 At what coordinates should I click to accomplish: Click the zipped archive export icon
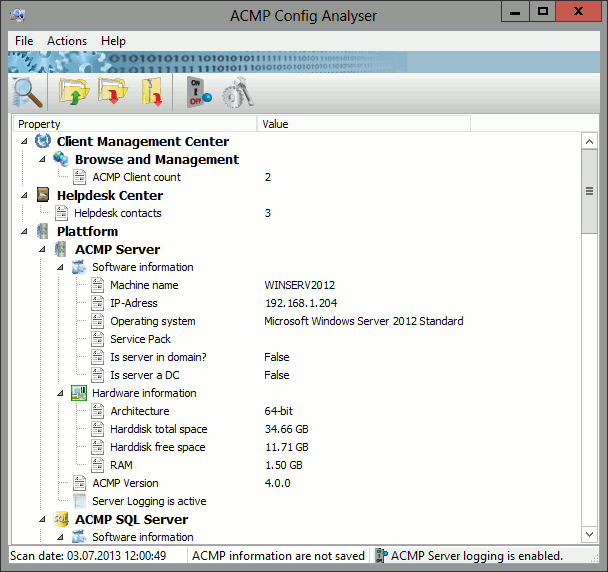152,92
